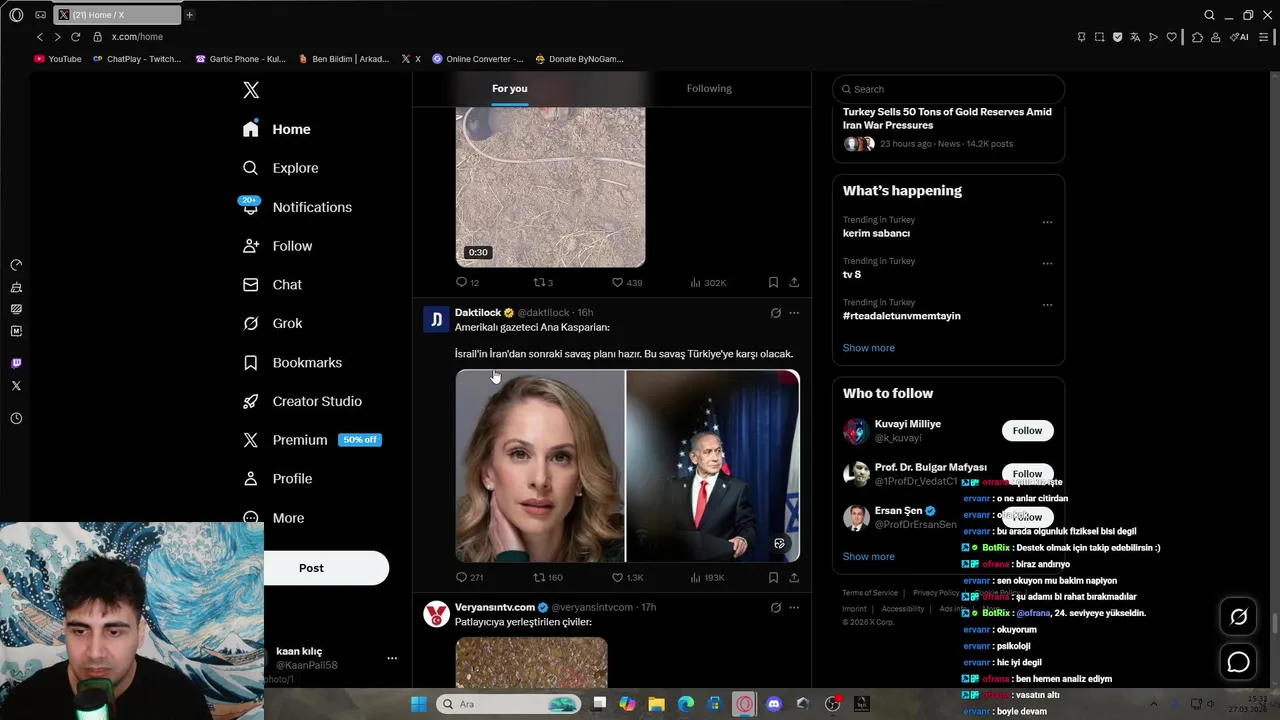Bookmark the Daktilock post
This screenshot has height=720, width=1280.
click(x=773, y=577)
